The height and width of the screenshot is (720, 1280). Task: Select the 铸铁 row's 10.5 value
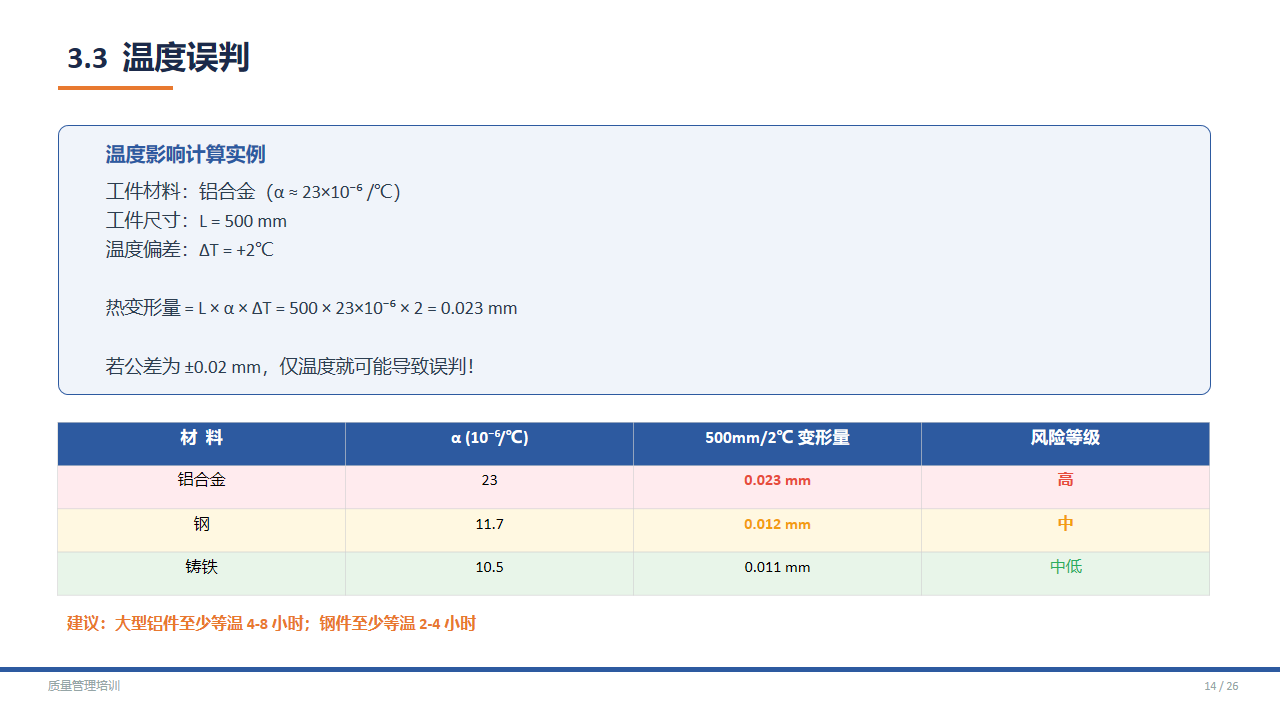[x=489, y=567]
